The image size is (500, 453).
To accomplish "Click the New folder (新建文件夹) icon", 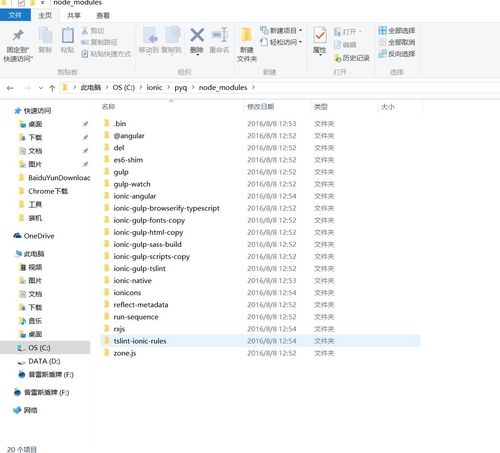I will coord(247,35).
